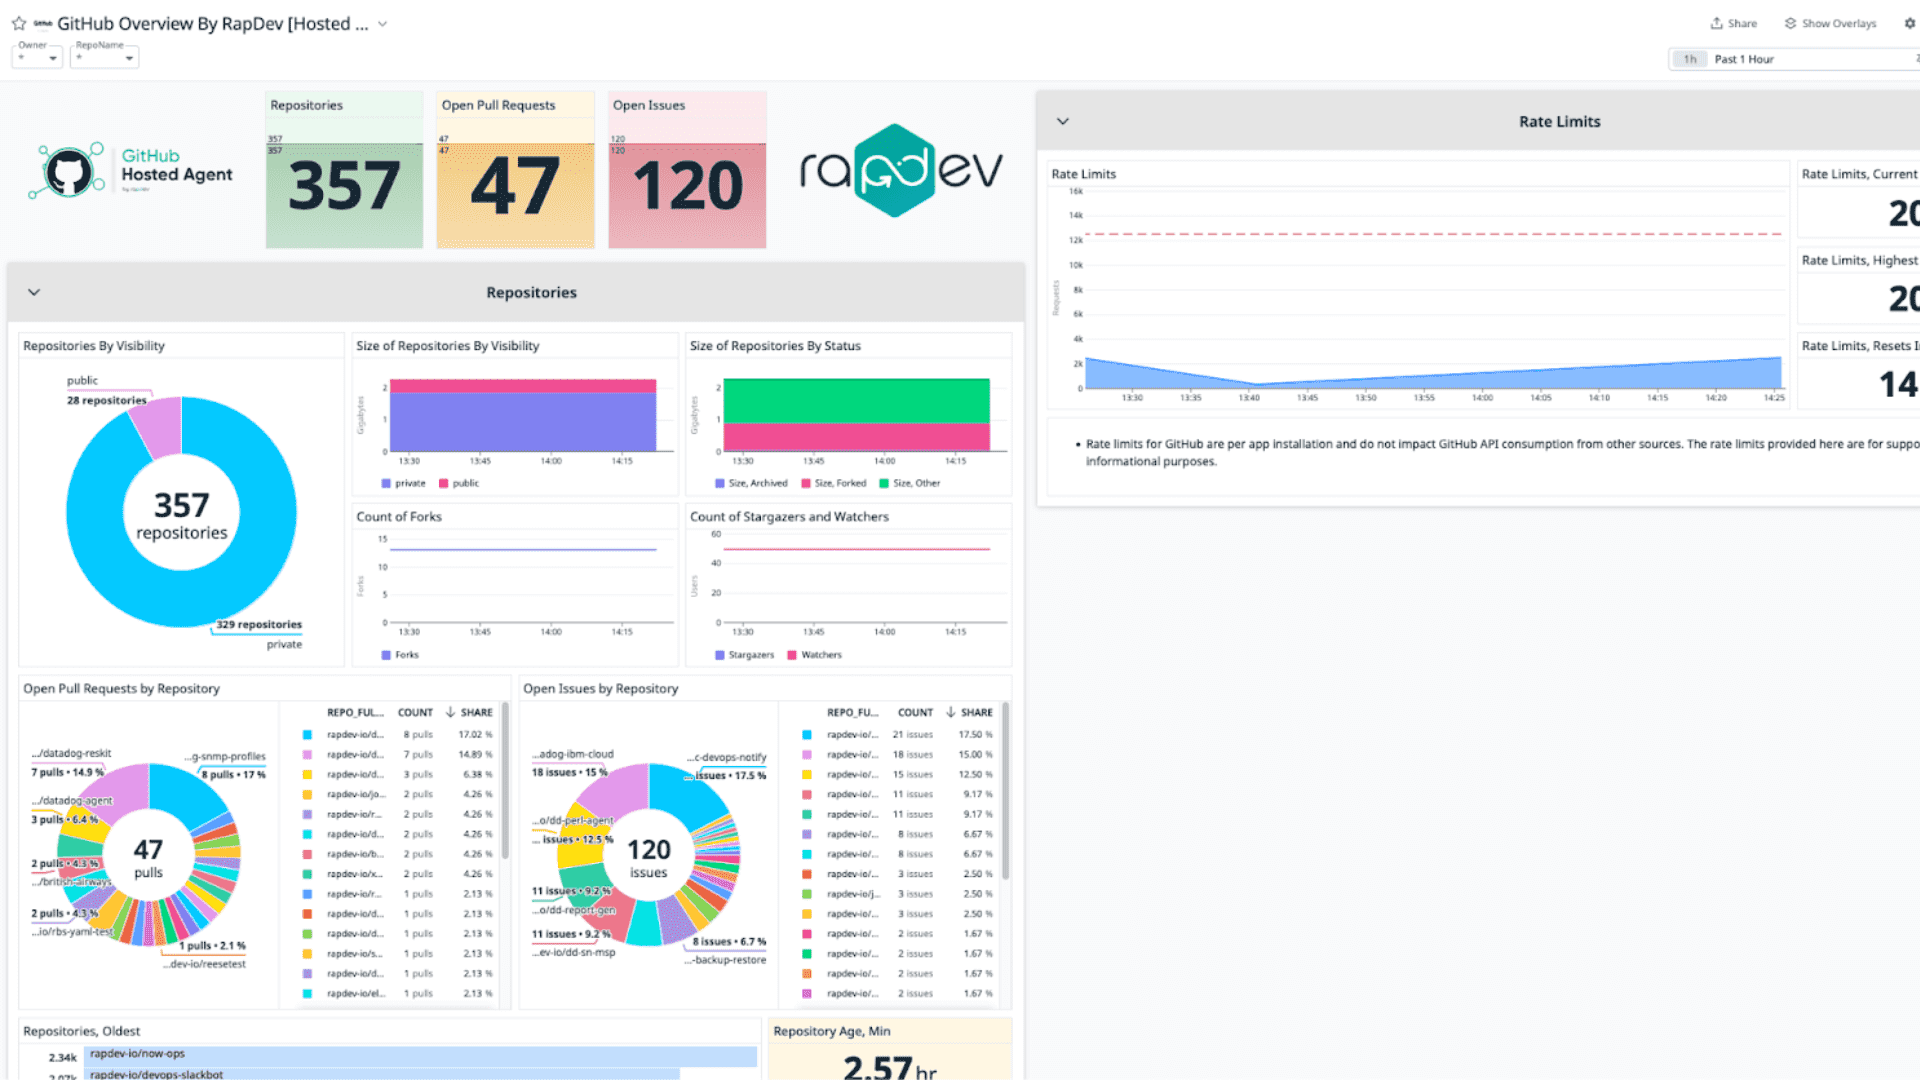The height and width of the screenshot is (1080, 1920).
Task: Toggle the Size, Forked legend item
Action: click(x=833, y=483)
